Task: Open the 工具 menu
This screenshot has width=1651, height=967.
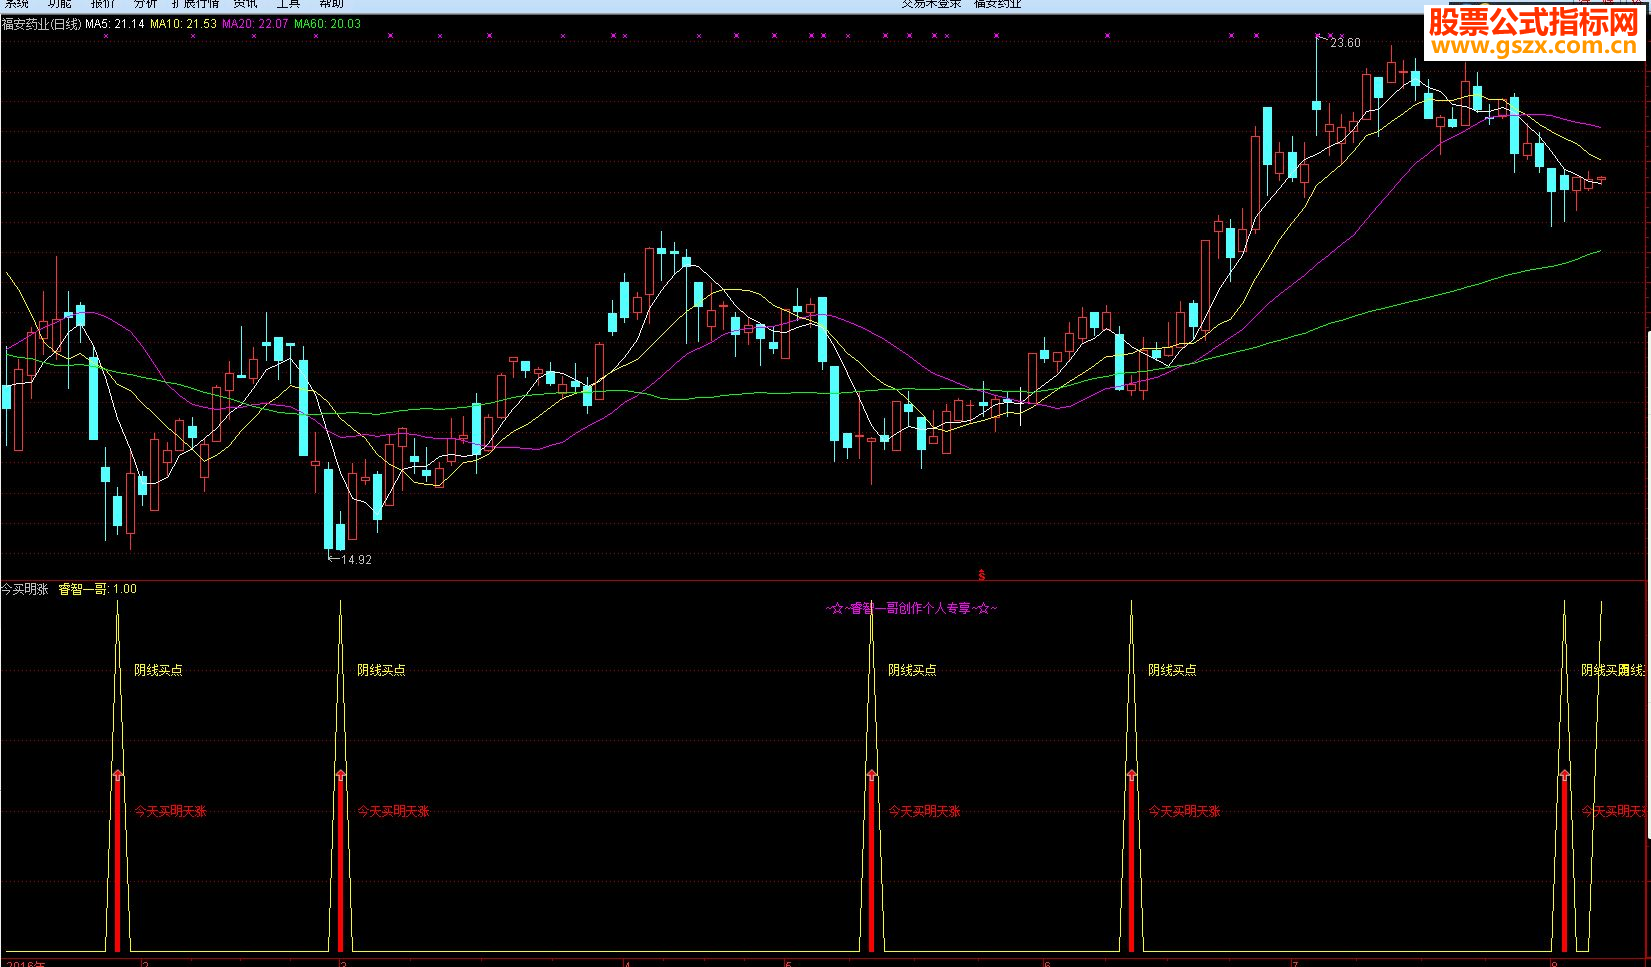Action: click(x=288, y=4)
